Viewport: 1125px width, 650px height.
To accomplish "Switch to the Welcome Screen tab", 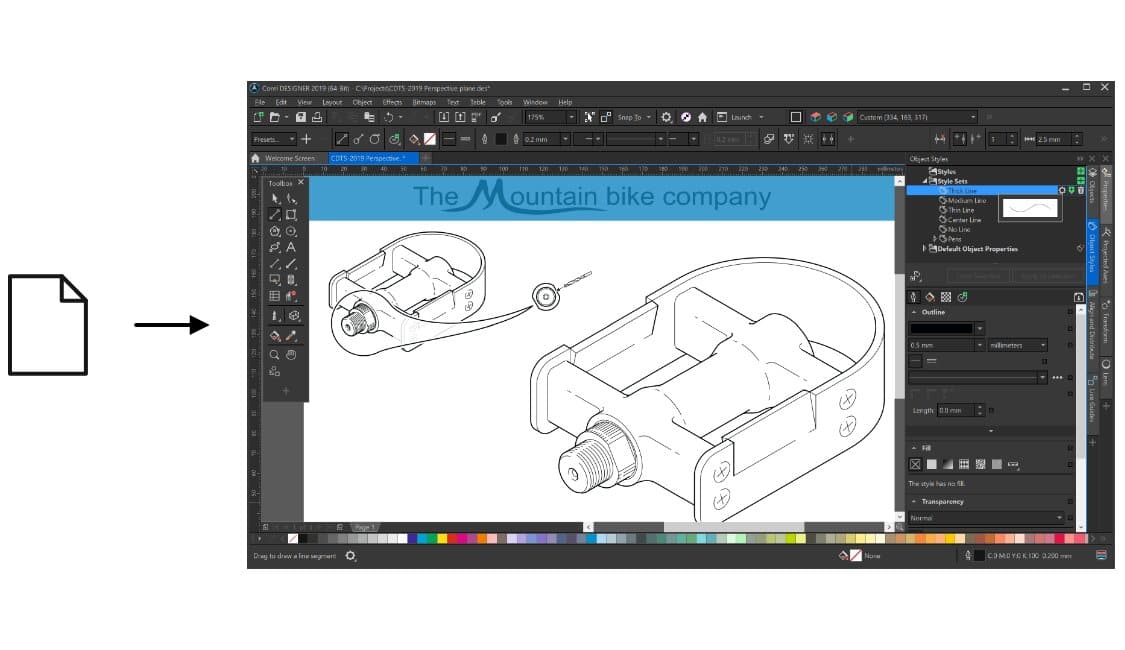I will click(x=288, y=158).
